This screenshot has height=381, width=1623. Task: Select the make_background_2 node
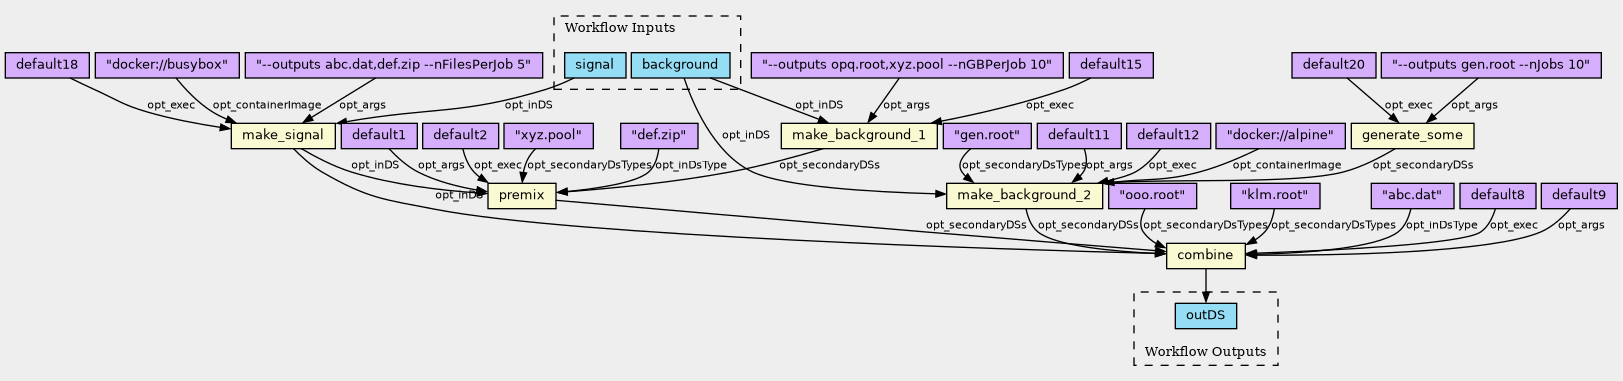point(1024,196)
